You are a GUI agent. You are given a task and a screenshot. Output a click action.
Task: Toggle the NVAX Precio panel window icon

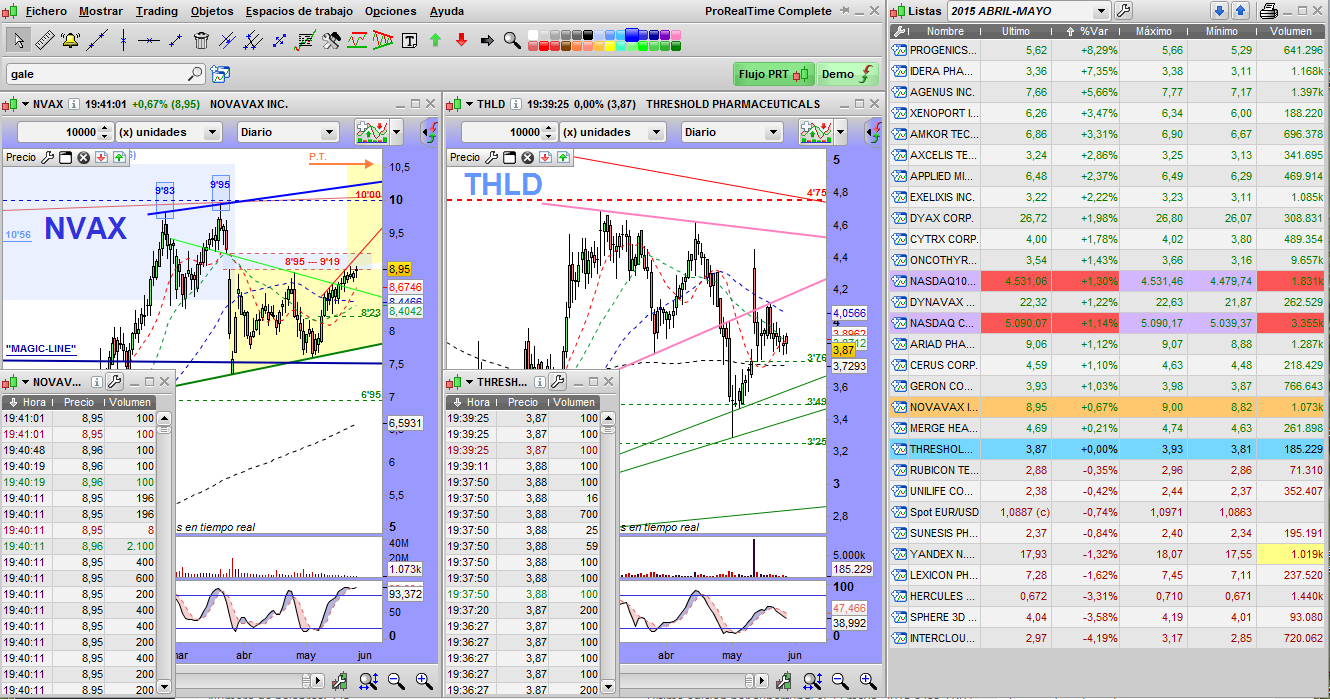pyautogui.click(x=65, y=157)
